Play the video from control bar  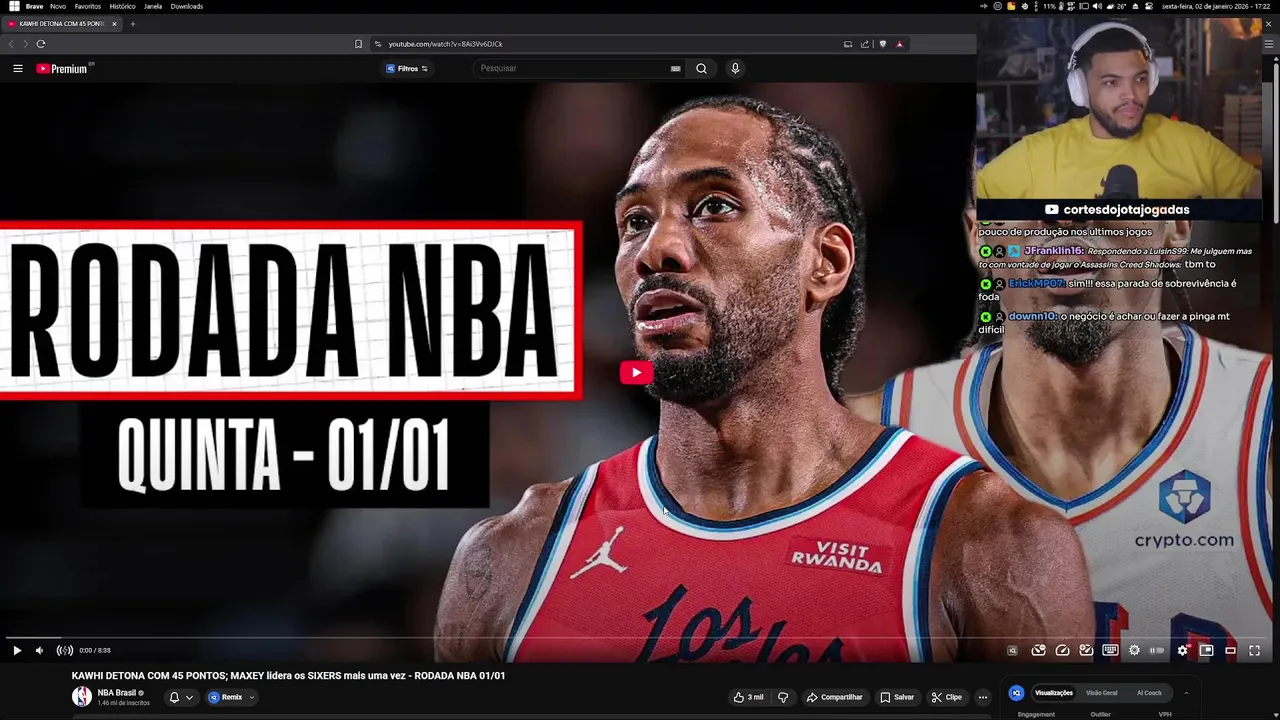point(17,650)
